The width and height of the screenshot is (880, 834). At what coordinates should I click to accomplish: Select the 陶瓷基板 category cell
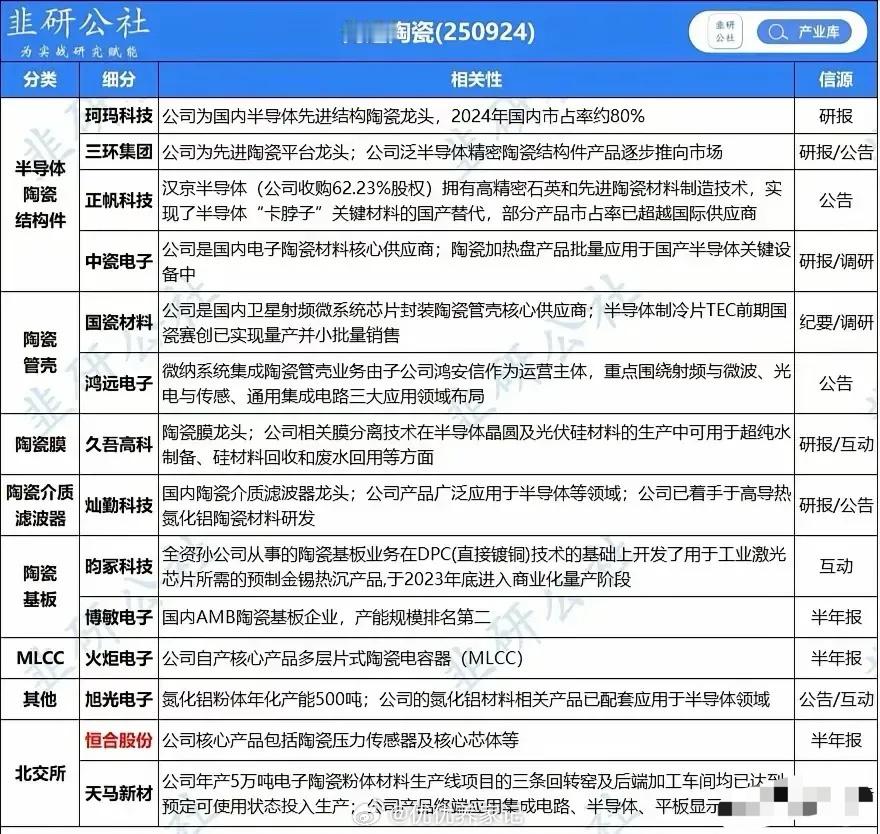[40, 586]
